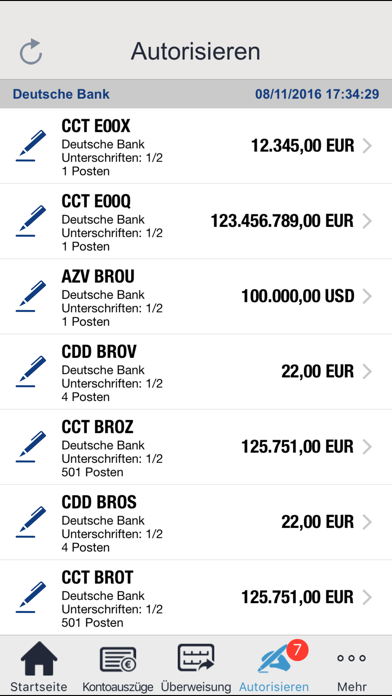Switch to the Kontoauszüge tab
Viewport: 392px width, 696px height.
118,666
